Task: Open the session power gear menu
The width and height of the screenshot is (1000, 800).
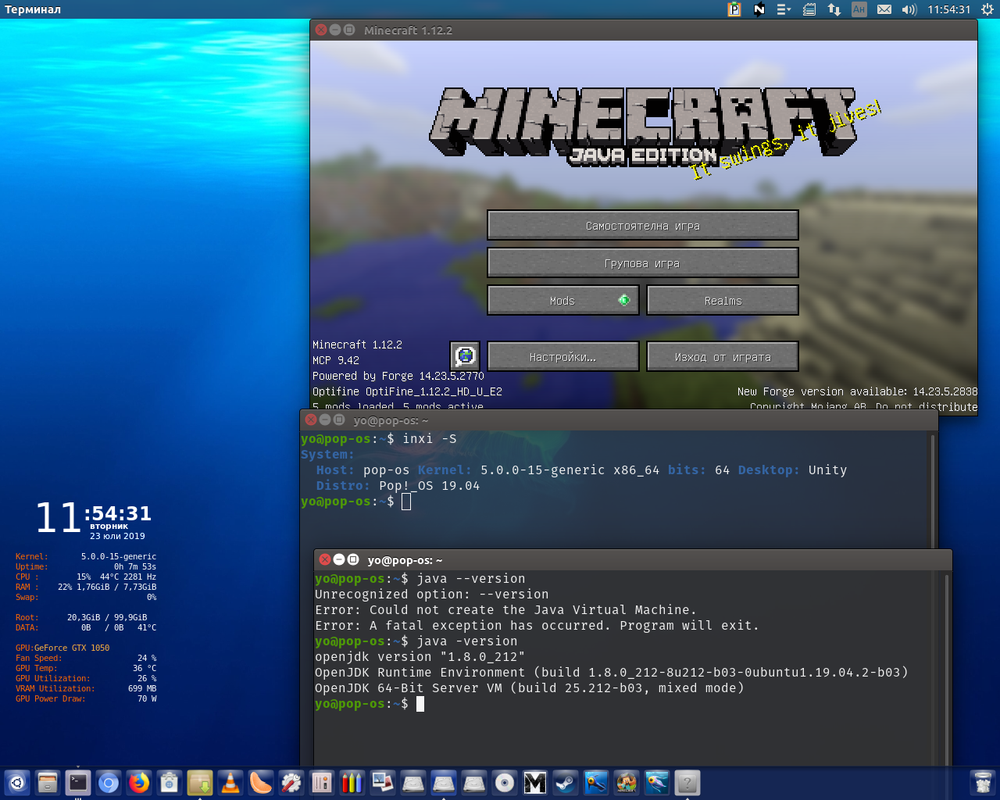Action: [987, 10]
